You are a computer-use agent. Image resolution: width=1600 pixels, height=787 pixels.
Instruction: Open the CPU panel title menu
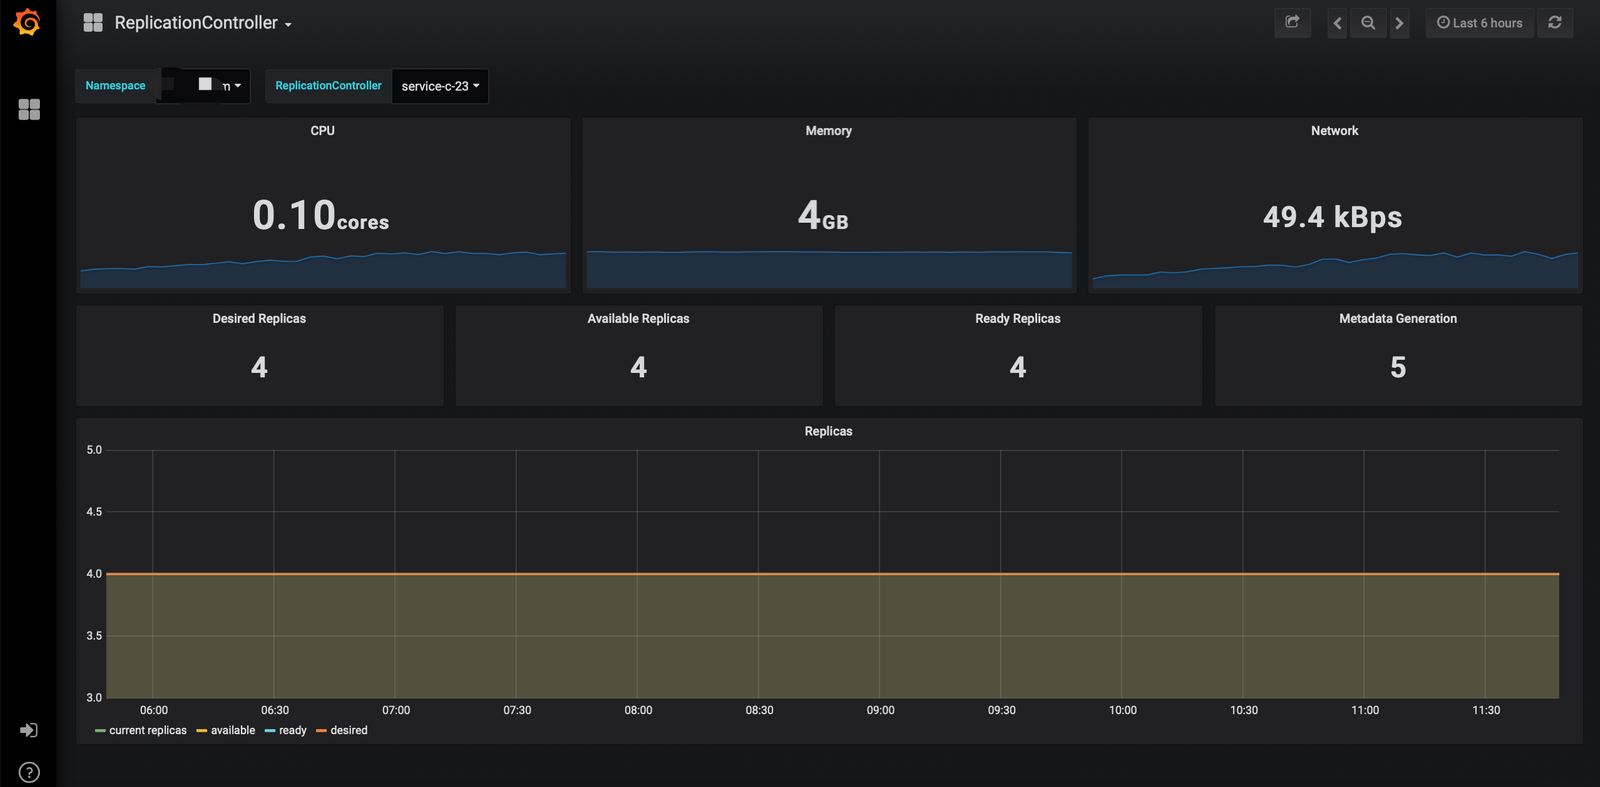coord(322,131)
